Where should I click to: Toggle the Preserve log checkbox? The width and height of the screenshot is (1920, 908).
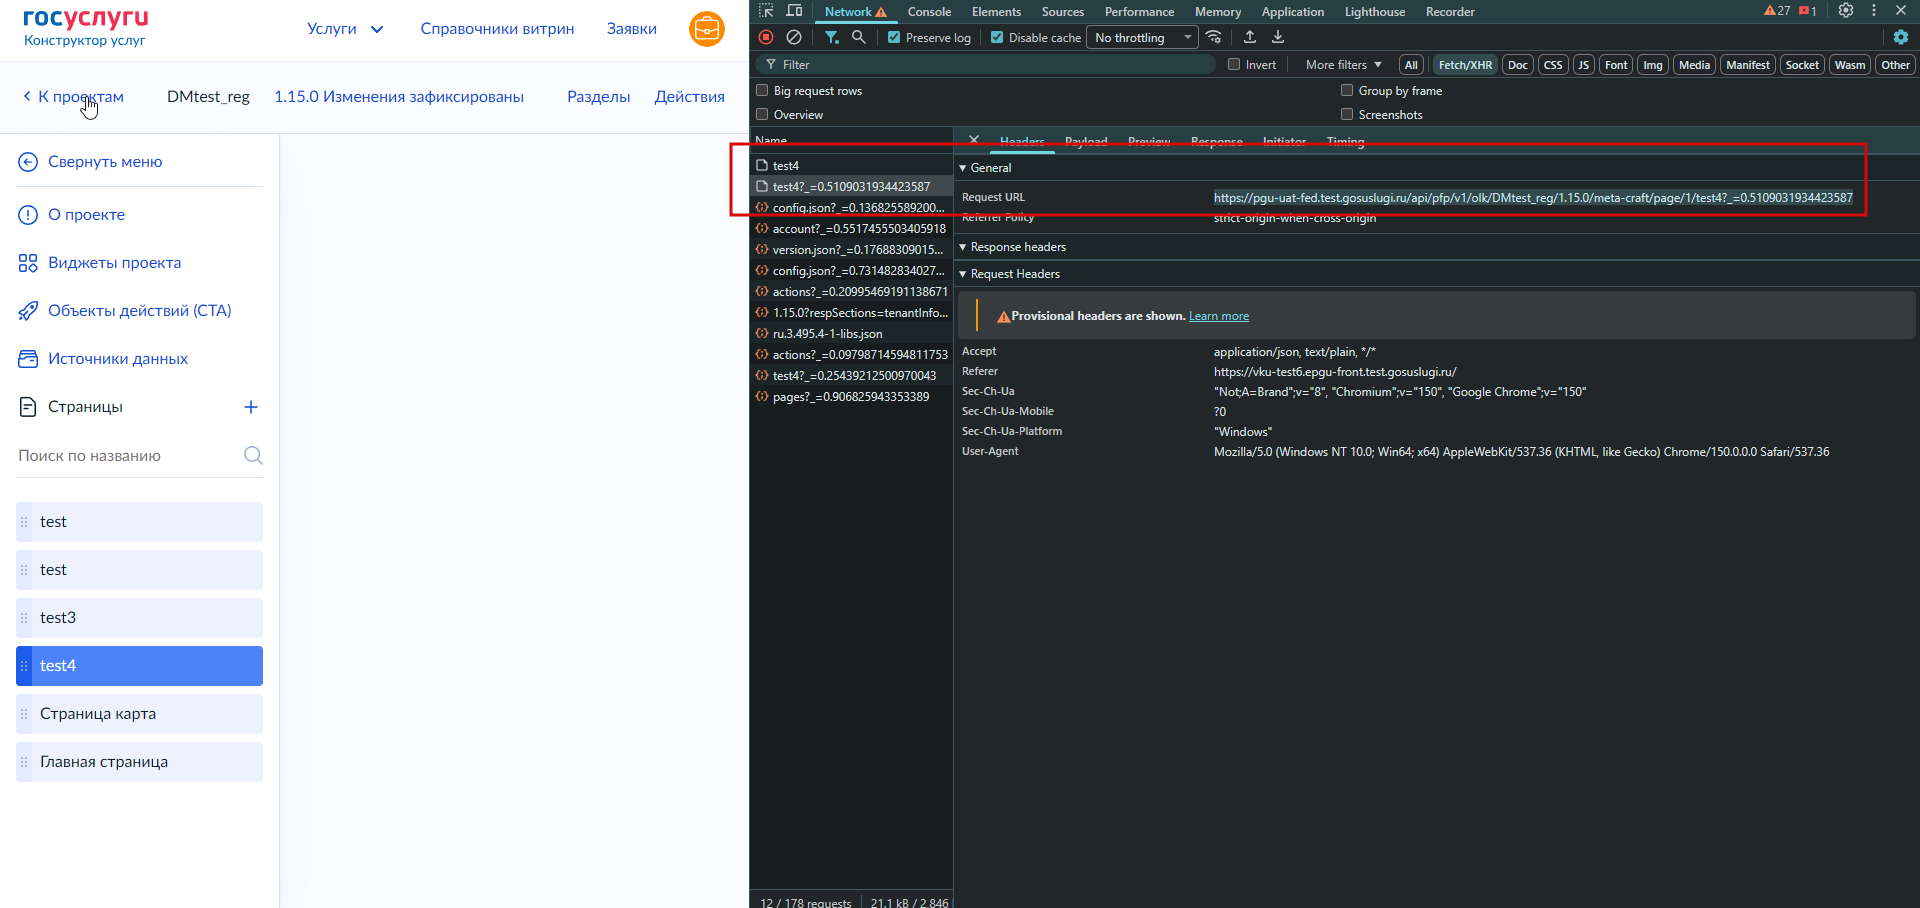[894, 37]
